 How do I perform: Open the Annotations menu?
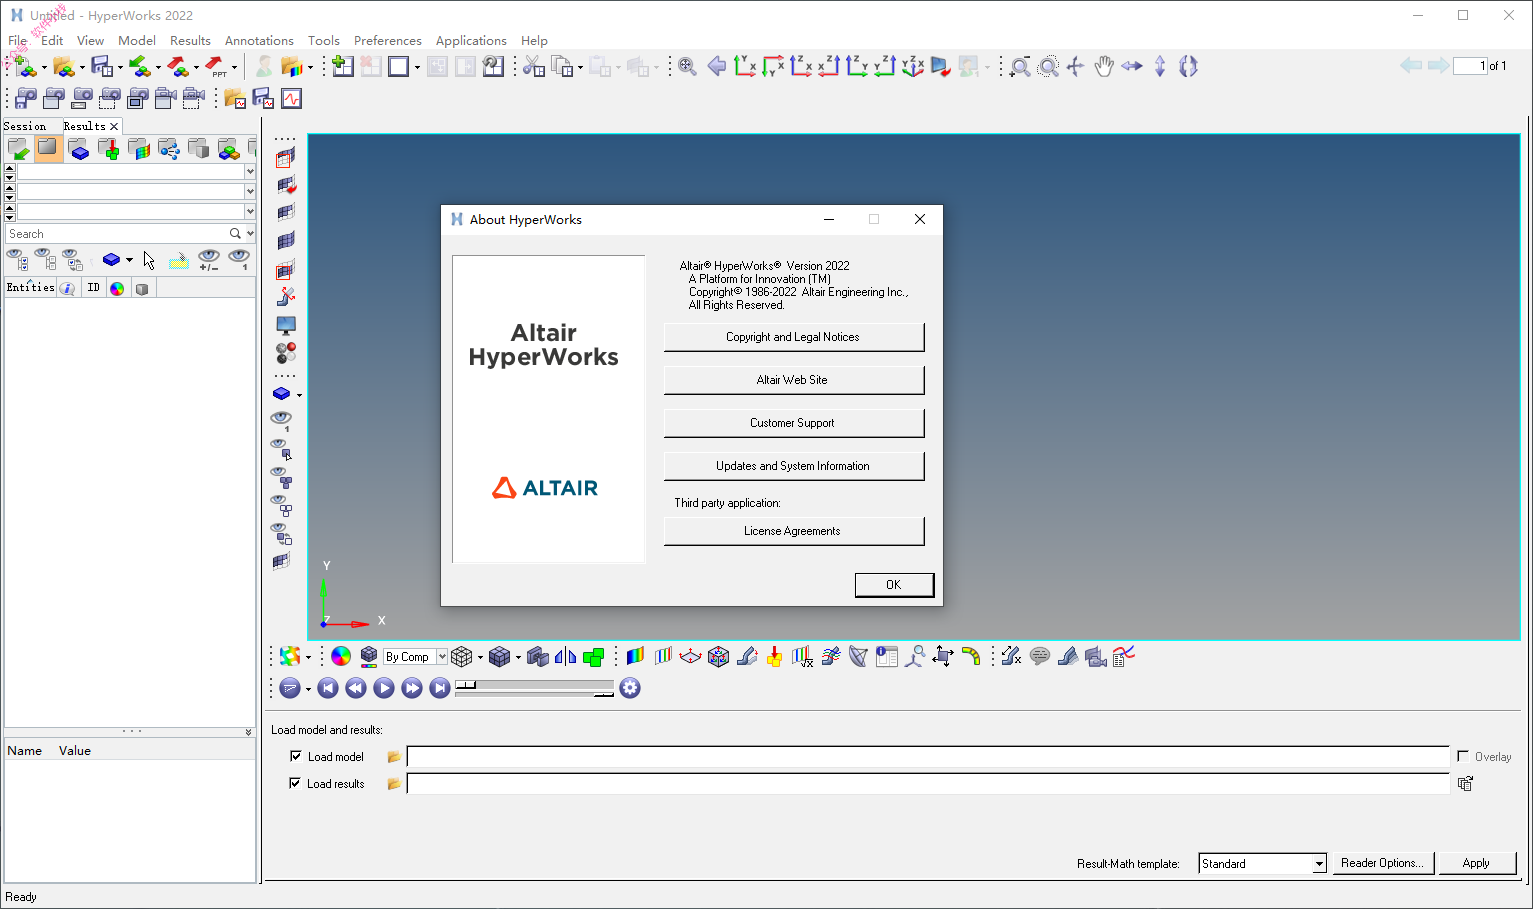click(x=259, y=41)
